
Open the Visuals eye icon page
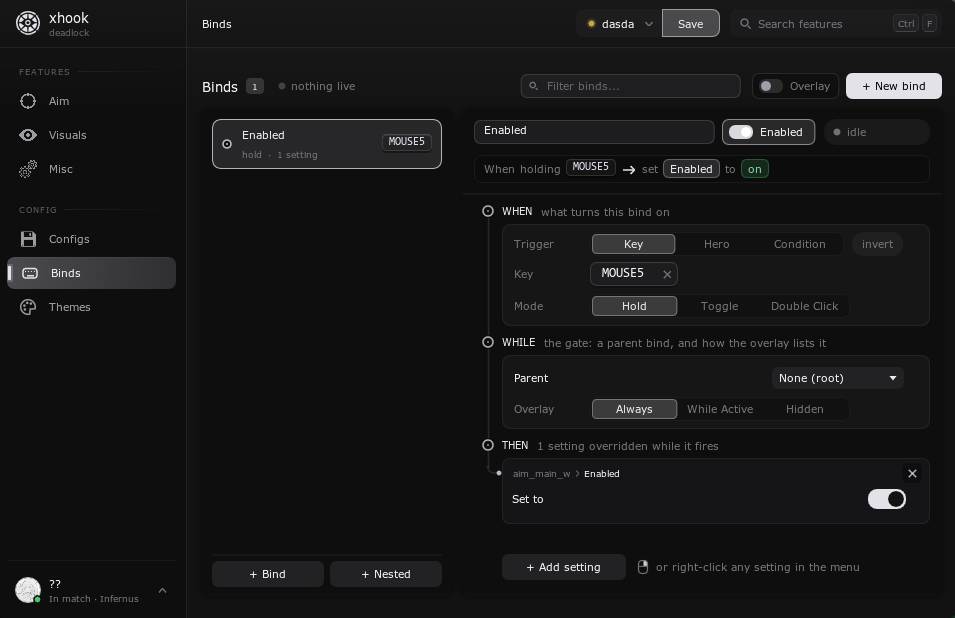click(x=28, y=135)
